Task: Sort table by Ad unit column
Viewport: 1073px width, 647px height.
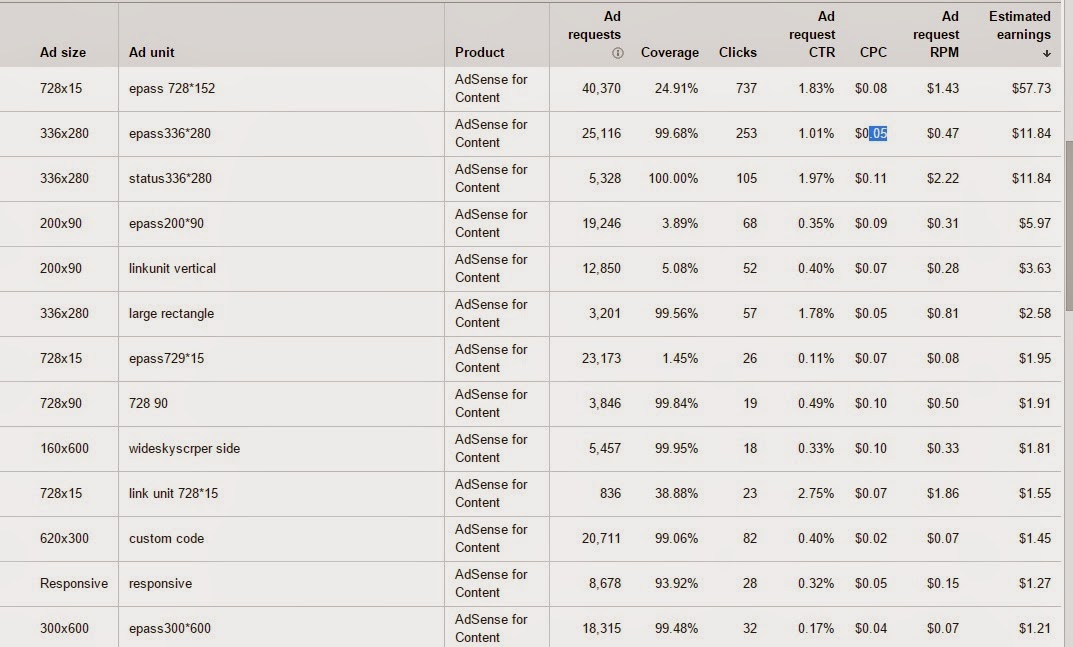Action: [151, 53]
